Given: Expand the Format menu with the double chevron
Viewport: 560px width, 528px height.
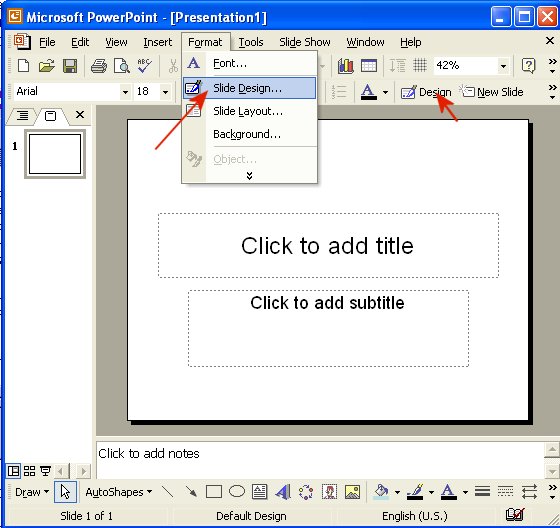Looking at the screenshot, I should (x=249, y=175).
